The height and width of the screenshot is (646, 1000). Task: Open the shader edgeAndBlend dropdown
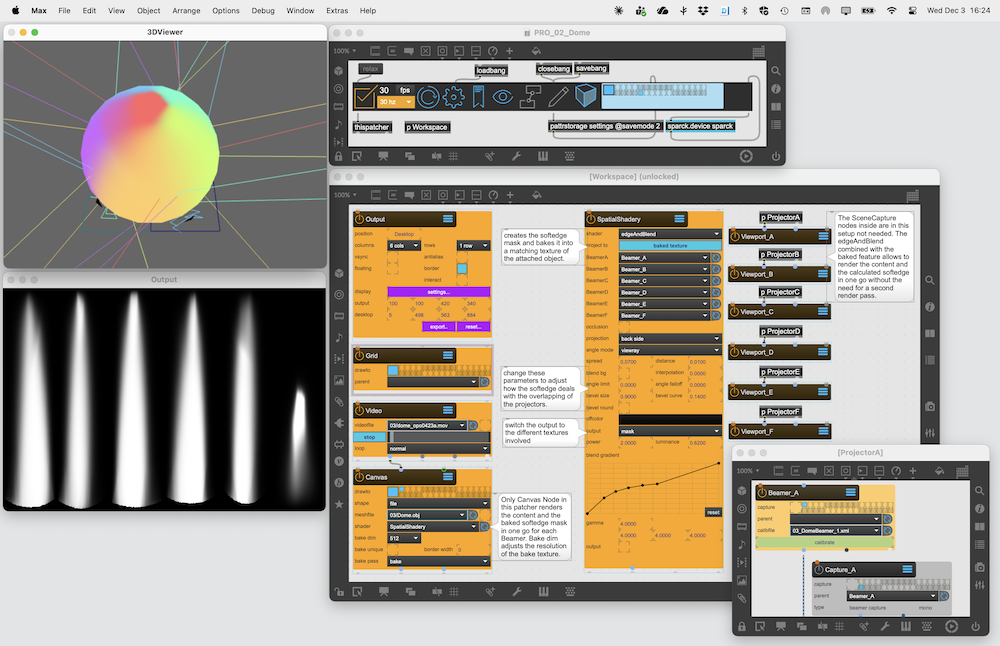click(669, 233)
